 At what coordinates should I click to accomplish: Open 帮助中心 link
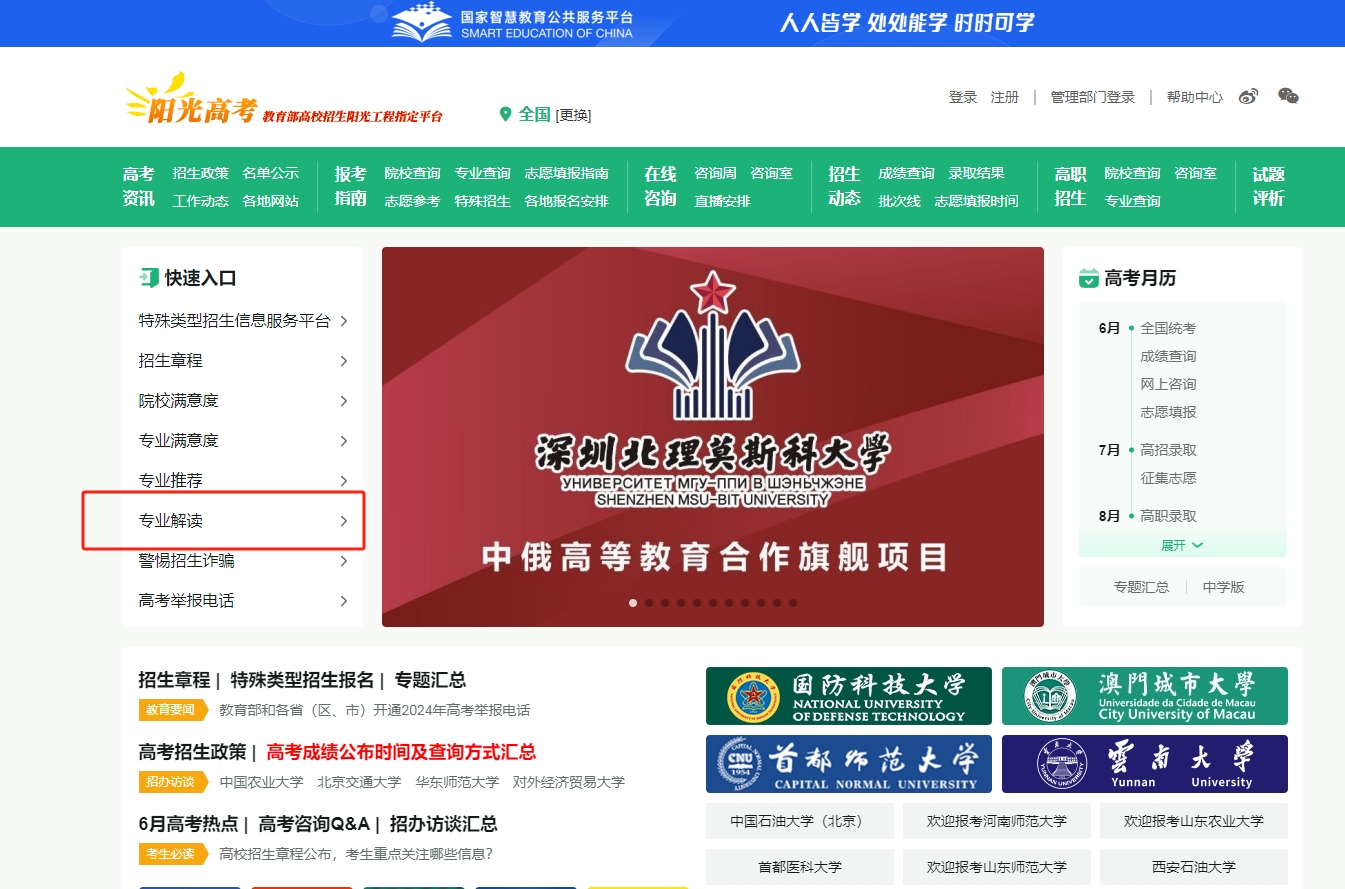point(1195,97)
